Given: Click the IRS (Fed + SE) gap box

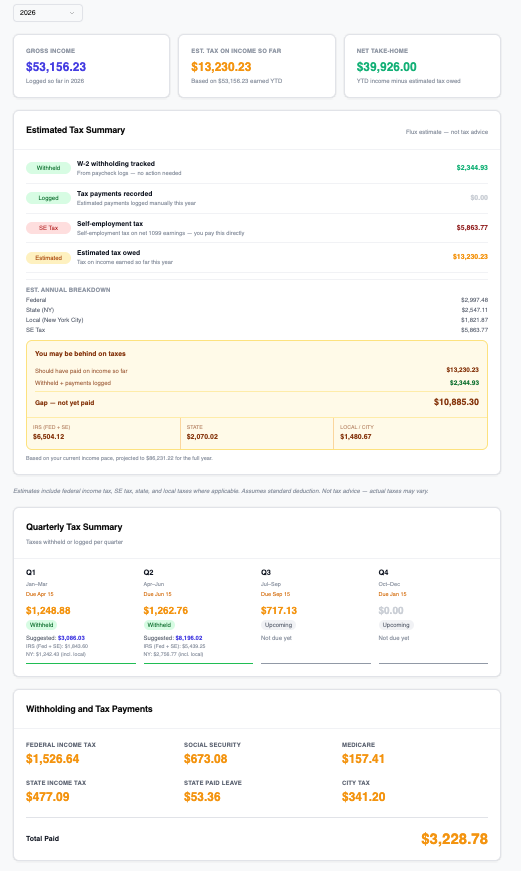Looking at the screenshot, I should pyautogui.click(x=103, y=433).
